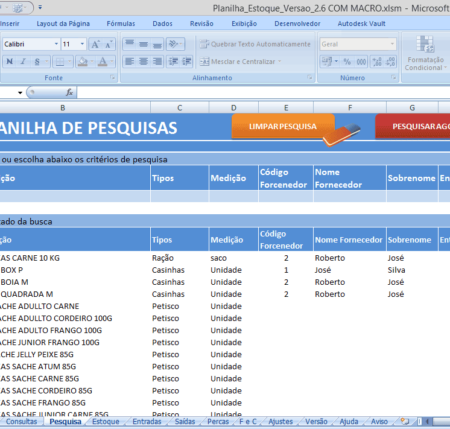
Task: Open the Autodesk Vault tab
Action: (361, 24)
